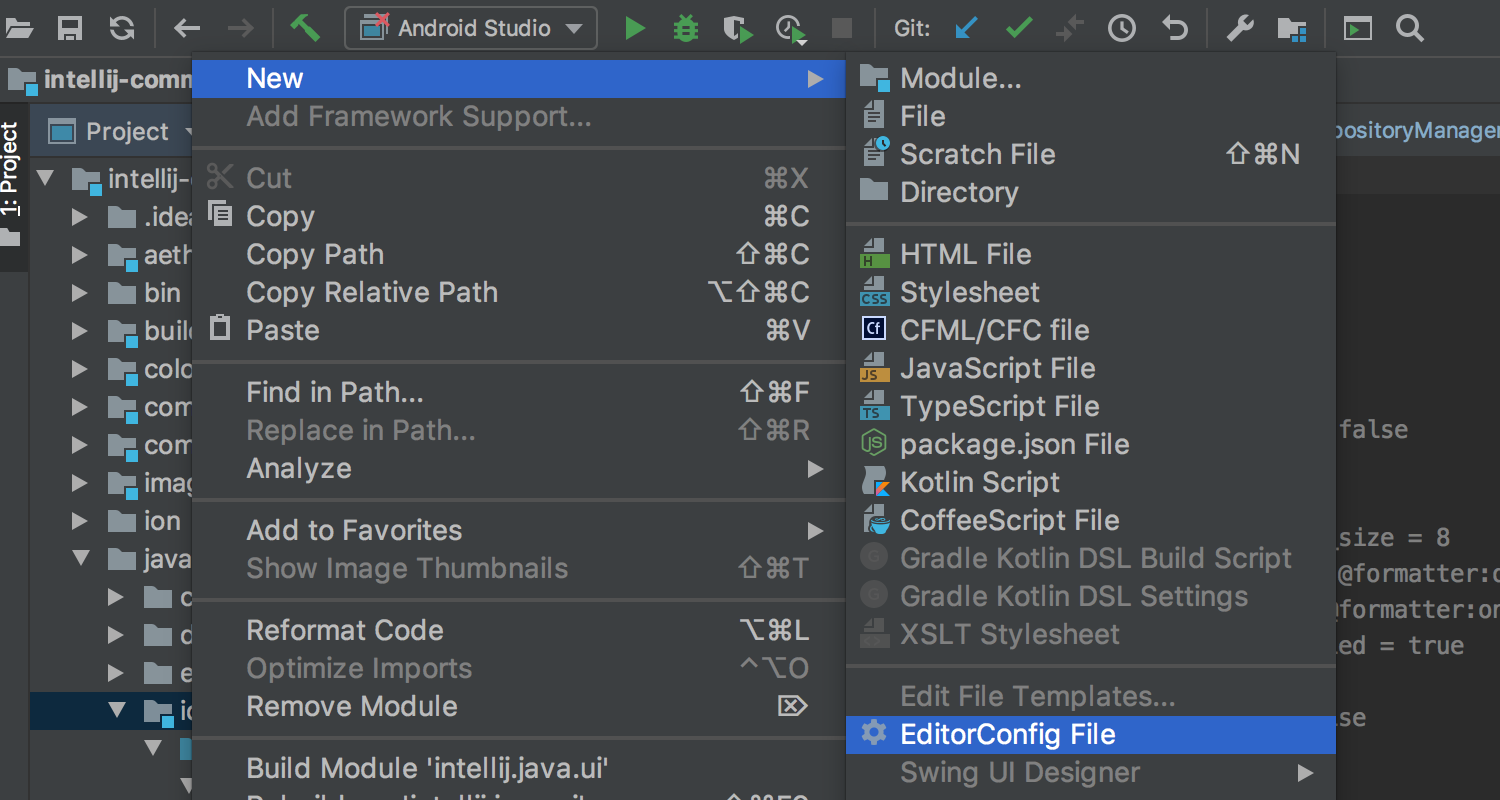Viewport: 1500px width, 800px height.
Task: Create new HTML File
Action: pos(1091,254)
